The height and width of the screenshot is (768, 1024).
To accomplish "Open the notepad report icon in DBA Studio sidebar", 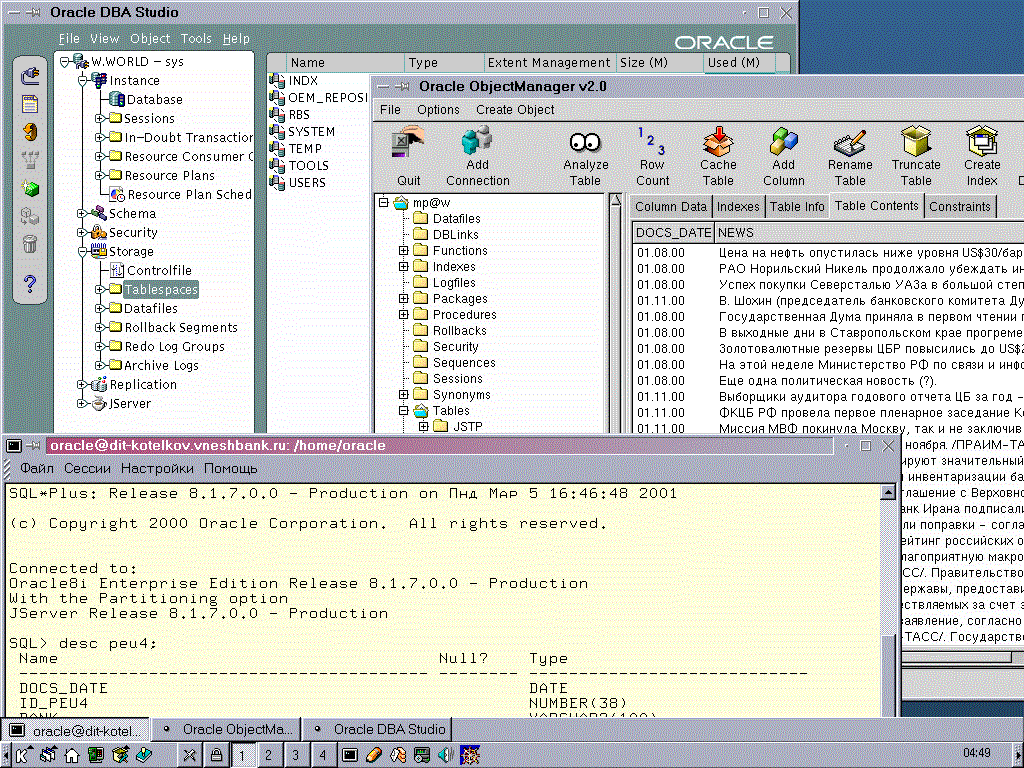I will click(x=30, y=104).
